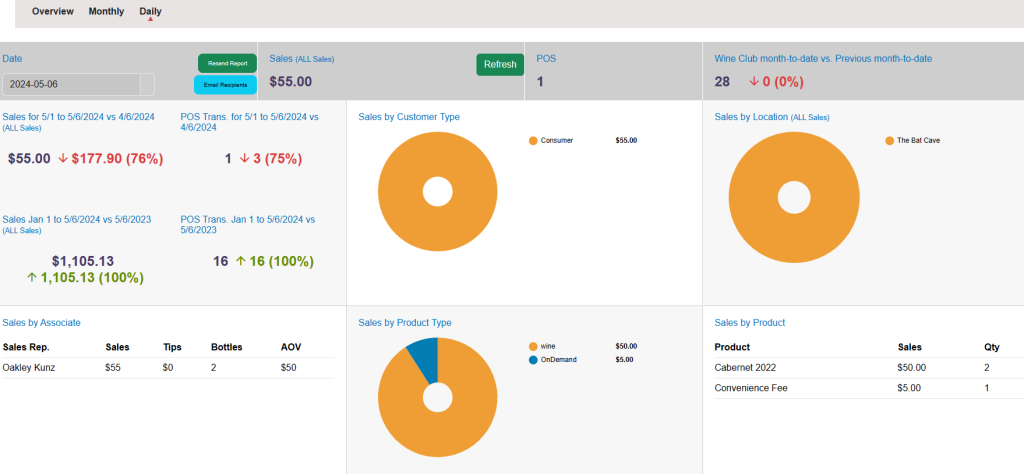1024x474 pixels.
Task: Click the date field showing 2024-05-06
Action: (x=70, y=84)
